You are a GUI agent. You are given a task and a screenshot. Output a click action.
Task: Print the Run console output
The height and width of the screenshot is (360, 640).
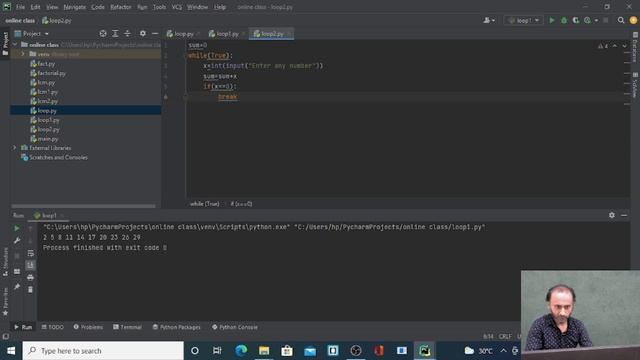[x=31, y=278]
